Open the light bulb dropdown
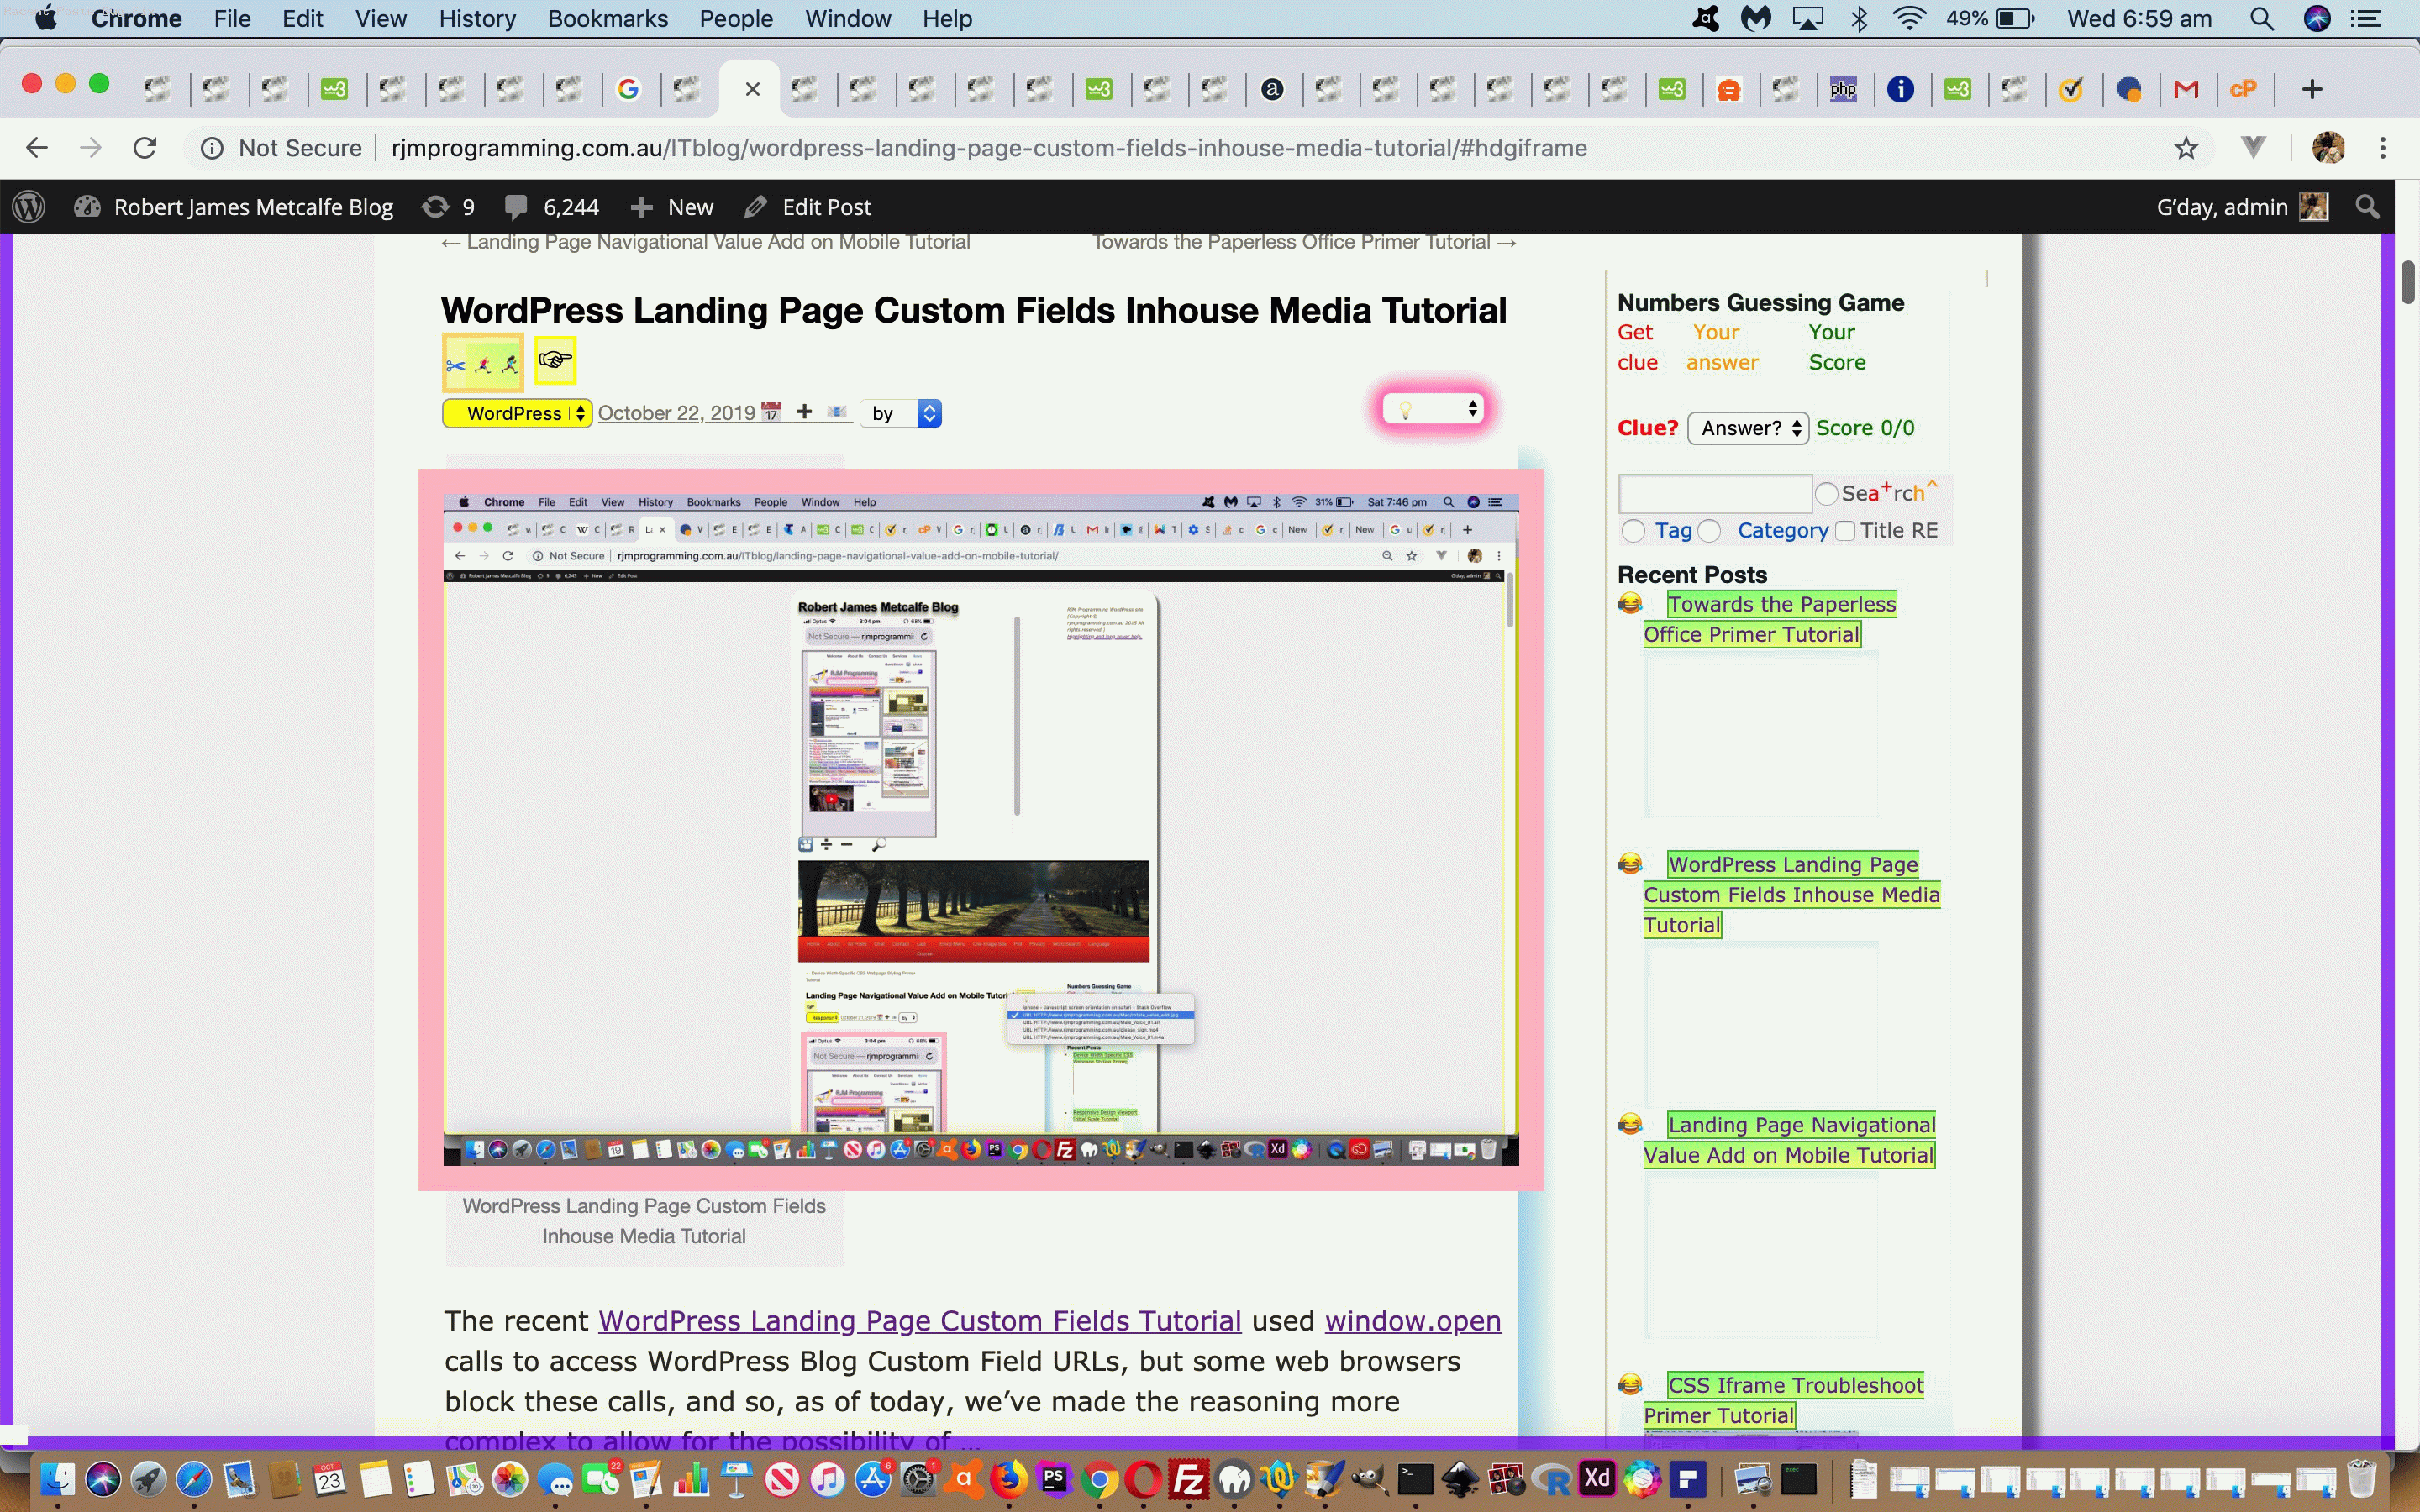 coord(1433,408)
